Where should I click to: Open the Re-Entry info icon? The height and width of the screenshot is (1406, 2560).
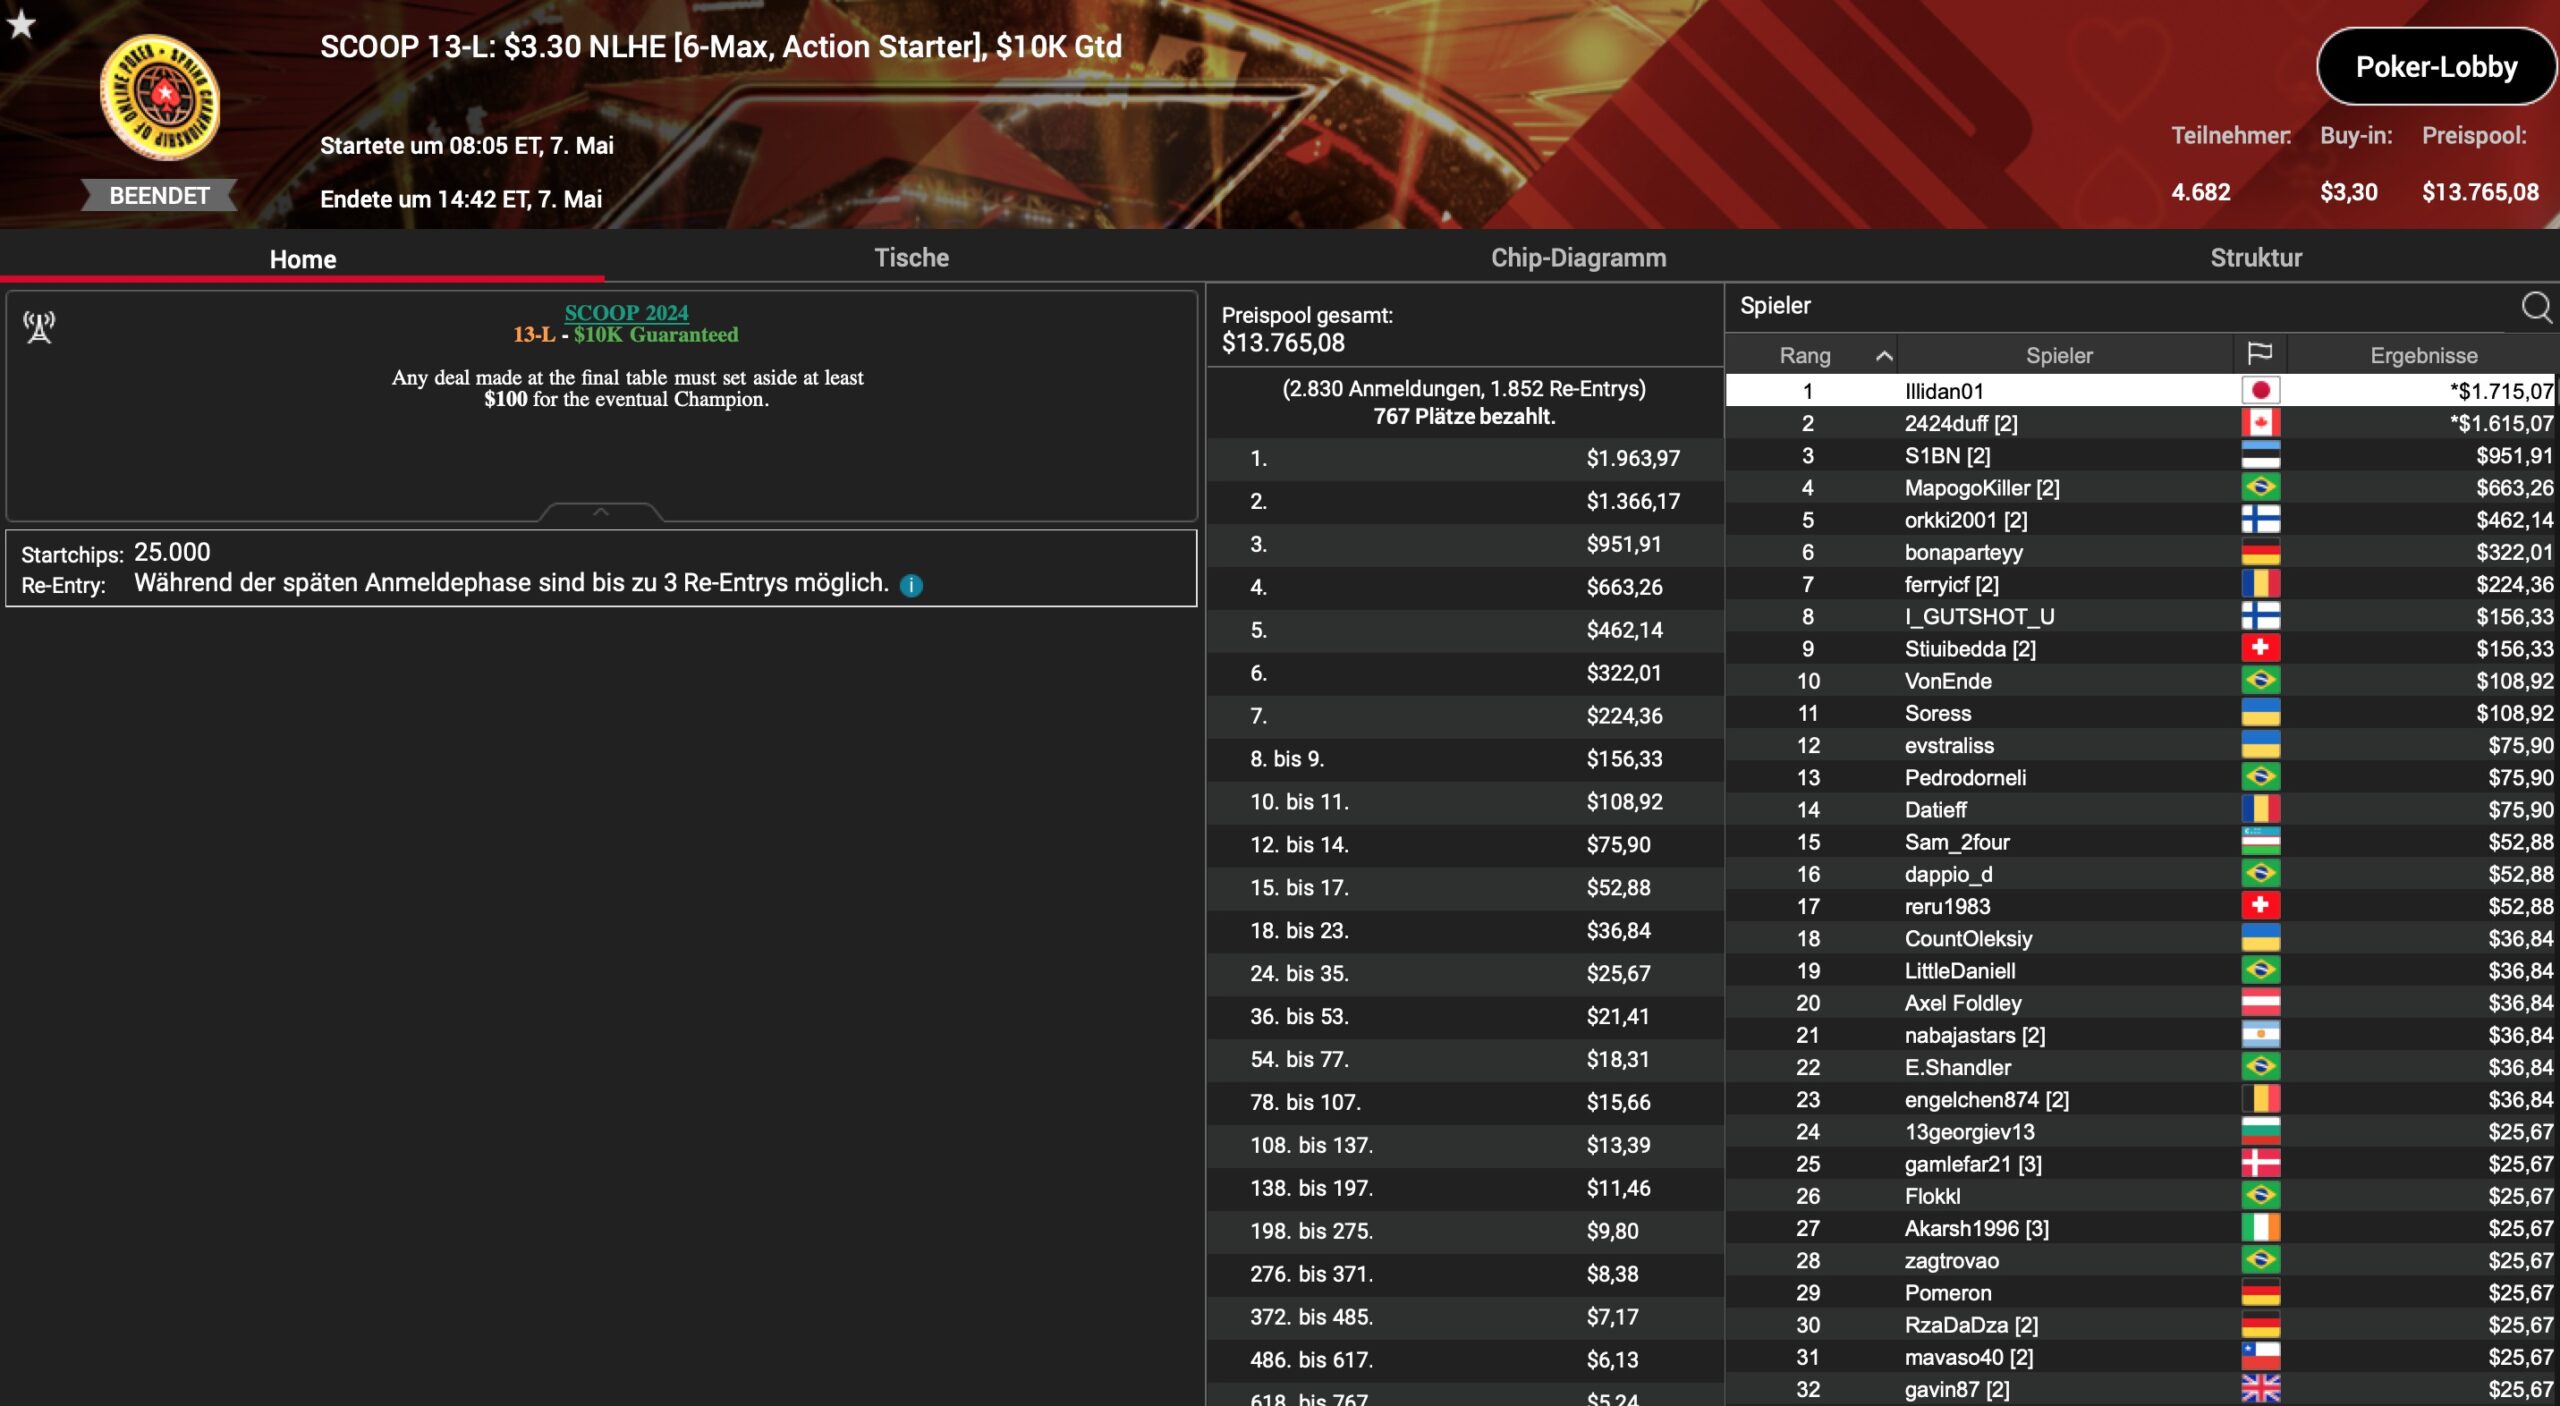tap(911, 585)
